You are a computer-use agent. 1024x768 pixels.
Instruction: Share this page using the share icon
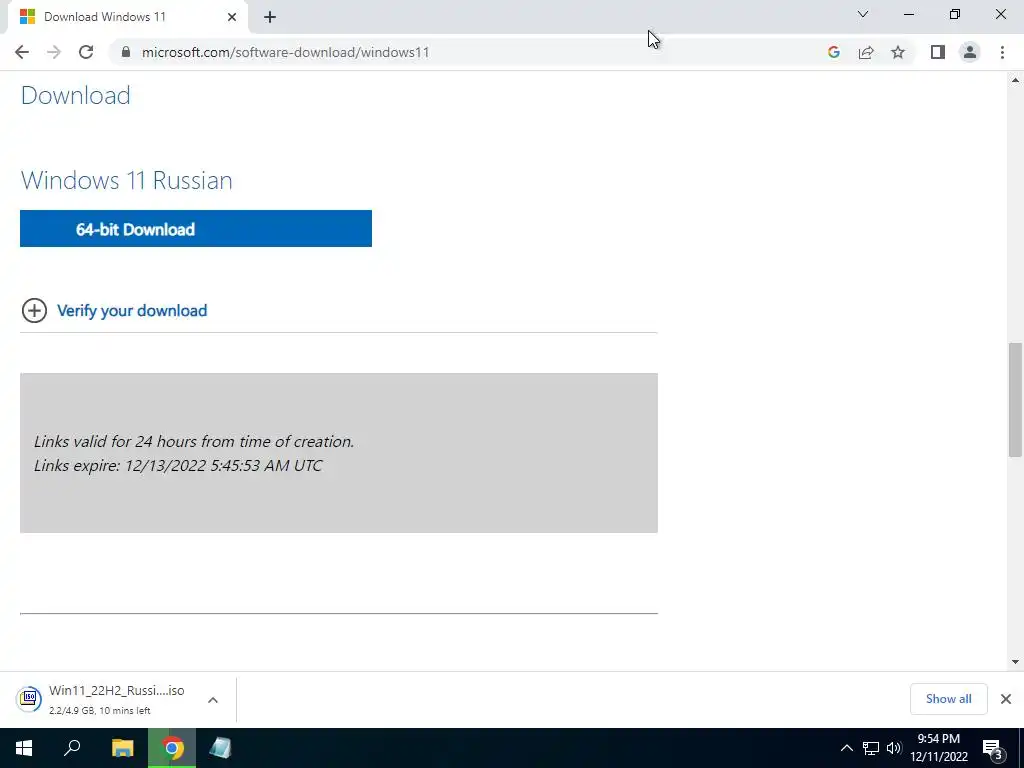pyautogui.click(x=866, y=52)
